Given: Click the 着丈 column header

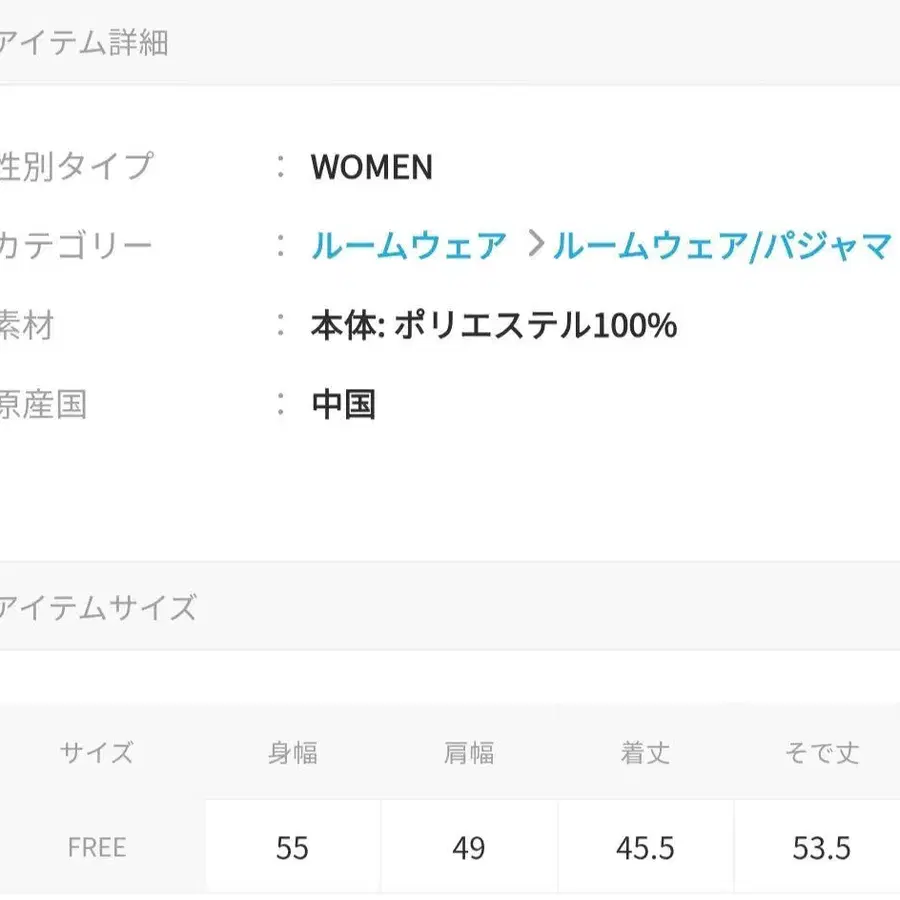Looking at the screenshot, I should point(647,753).
